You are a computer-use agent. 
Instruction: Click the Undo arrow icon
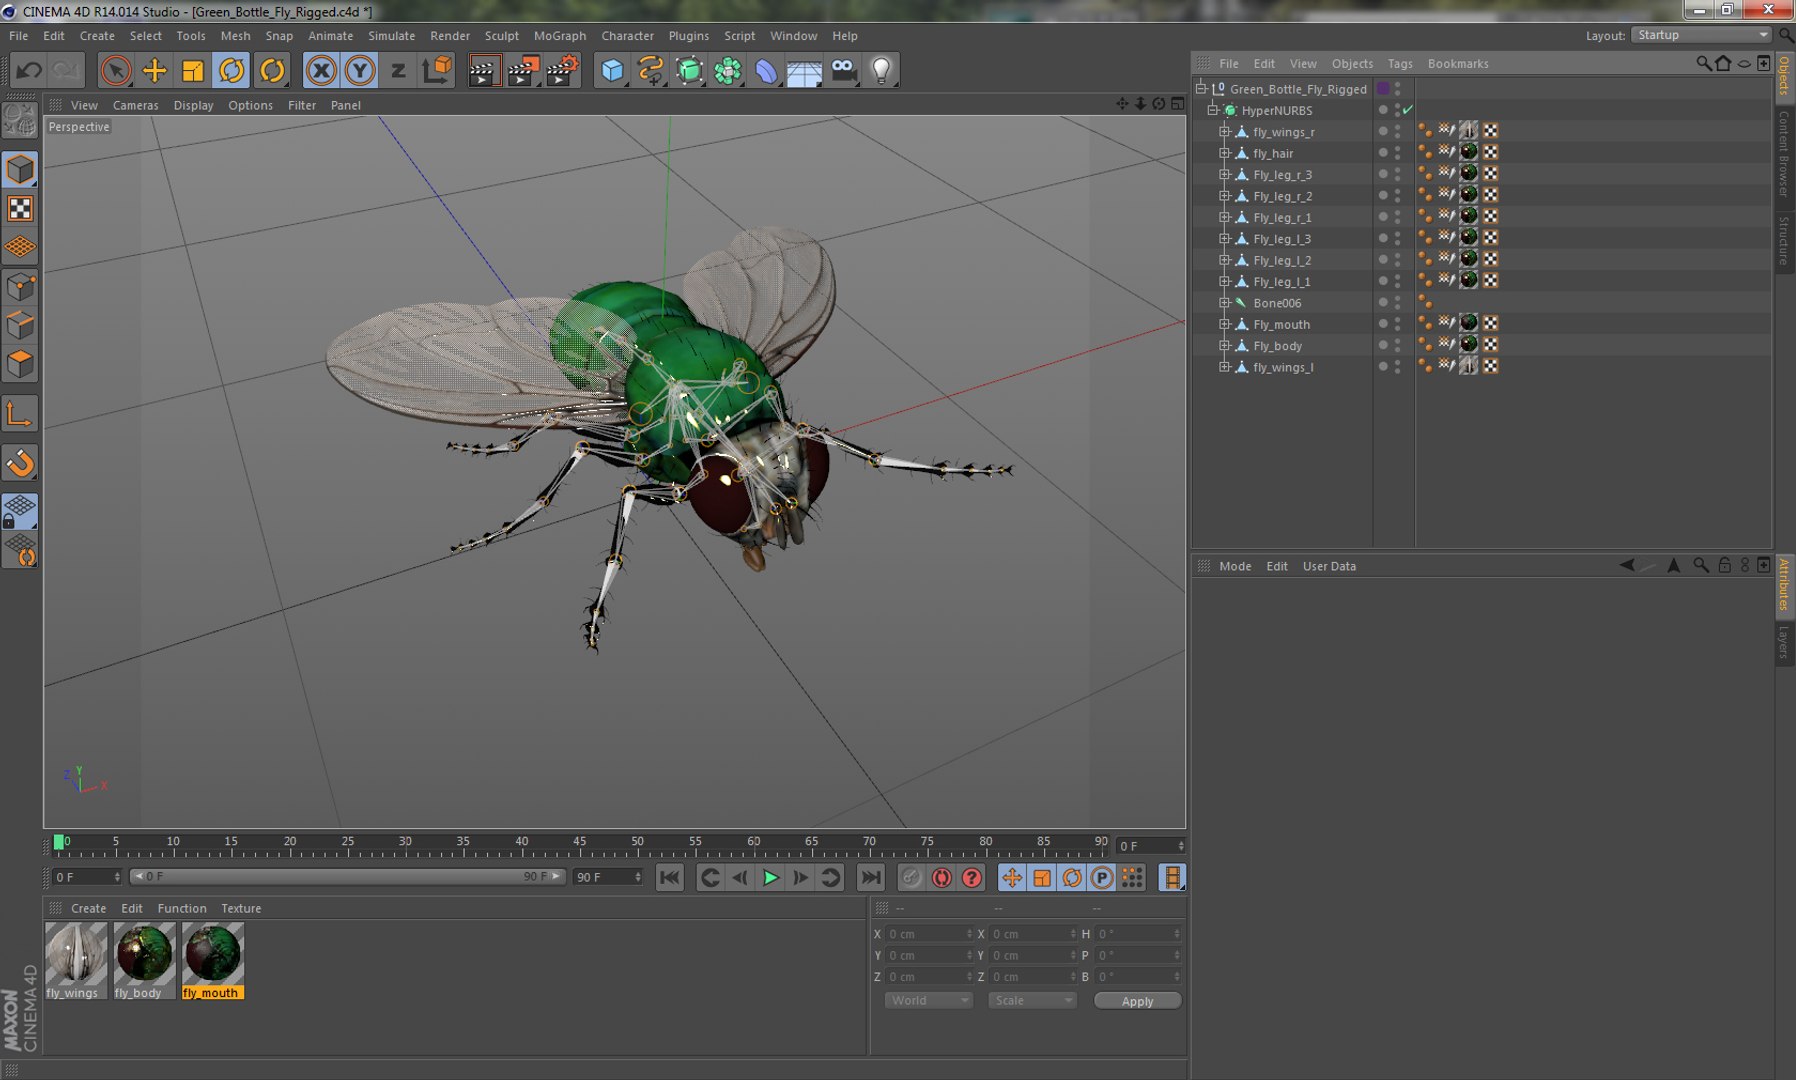(29, 70)
